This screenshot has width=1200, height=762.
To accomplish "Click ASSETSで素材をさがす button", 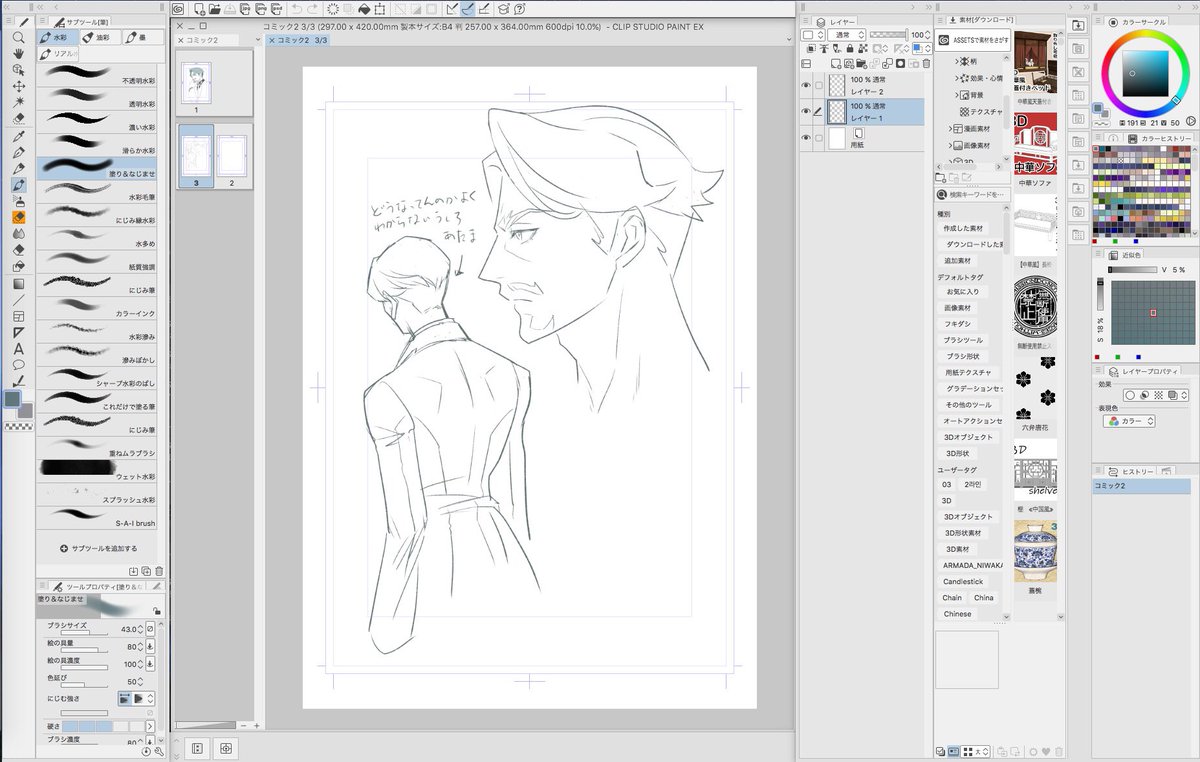I will 973,41.
